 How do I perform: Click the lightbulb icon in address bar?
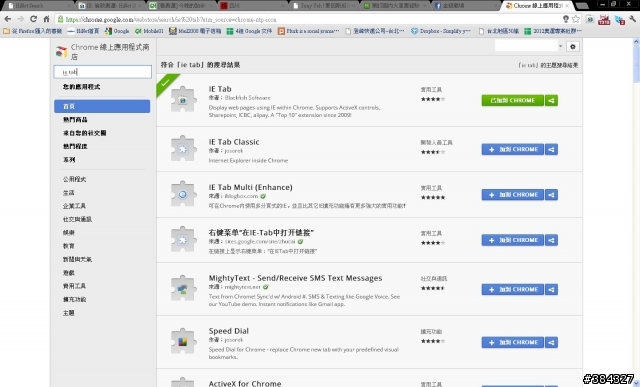click(x=566, y=19)
